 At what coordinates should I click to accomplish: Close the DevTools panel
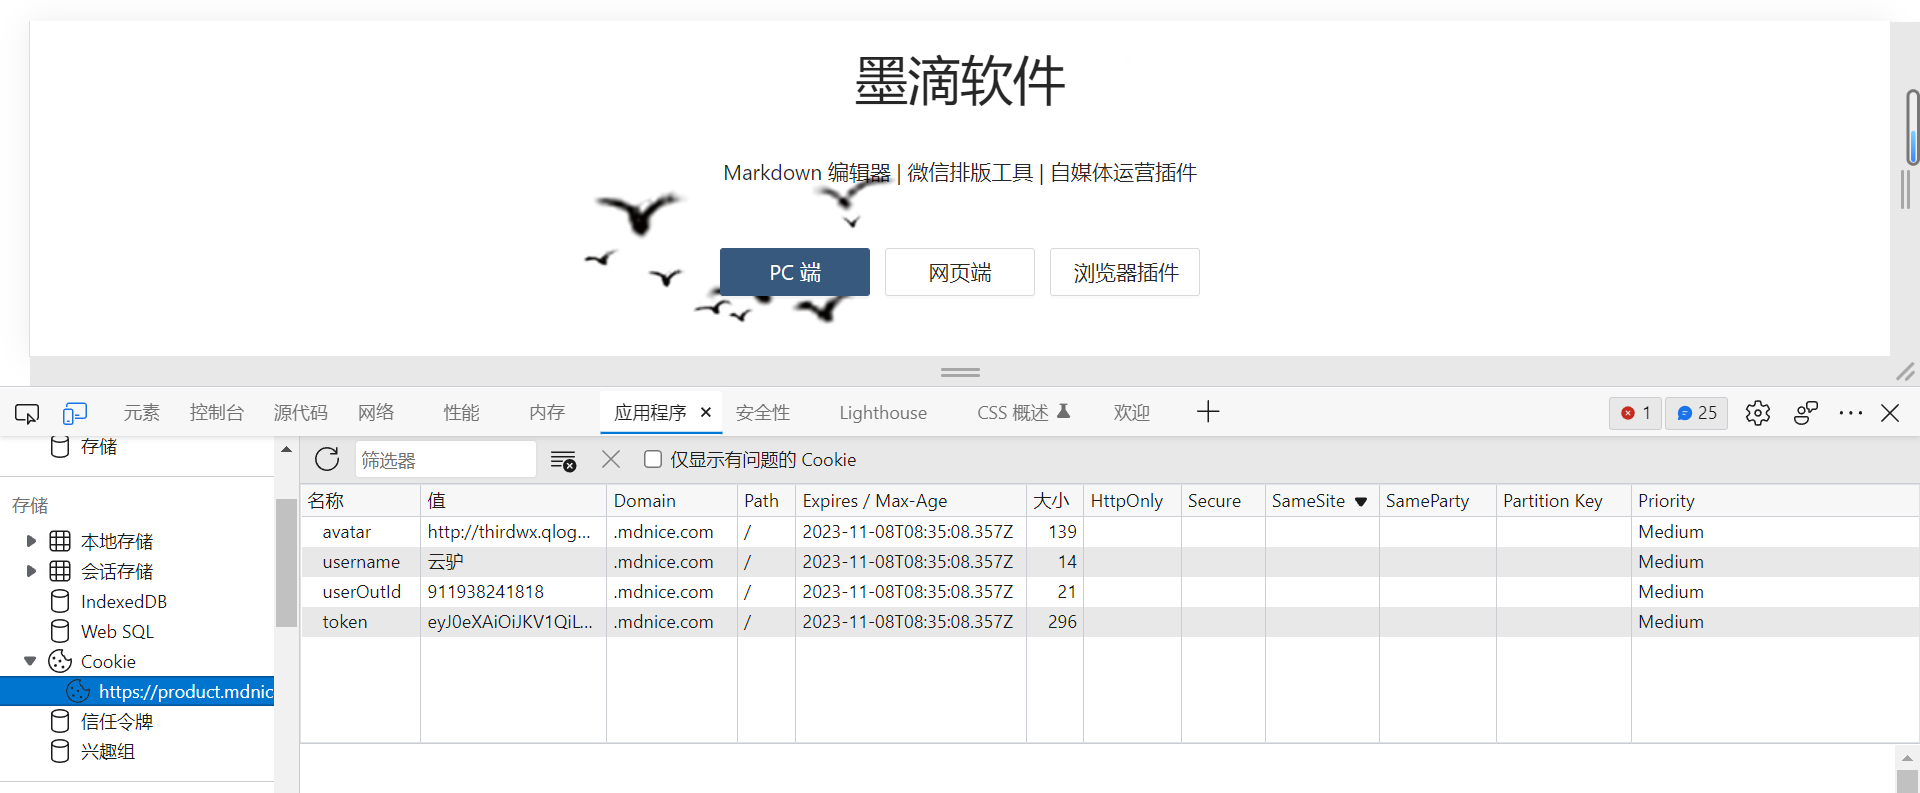coord(1890,413)
